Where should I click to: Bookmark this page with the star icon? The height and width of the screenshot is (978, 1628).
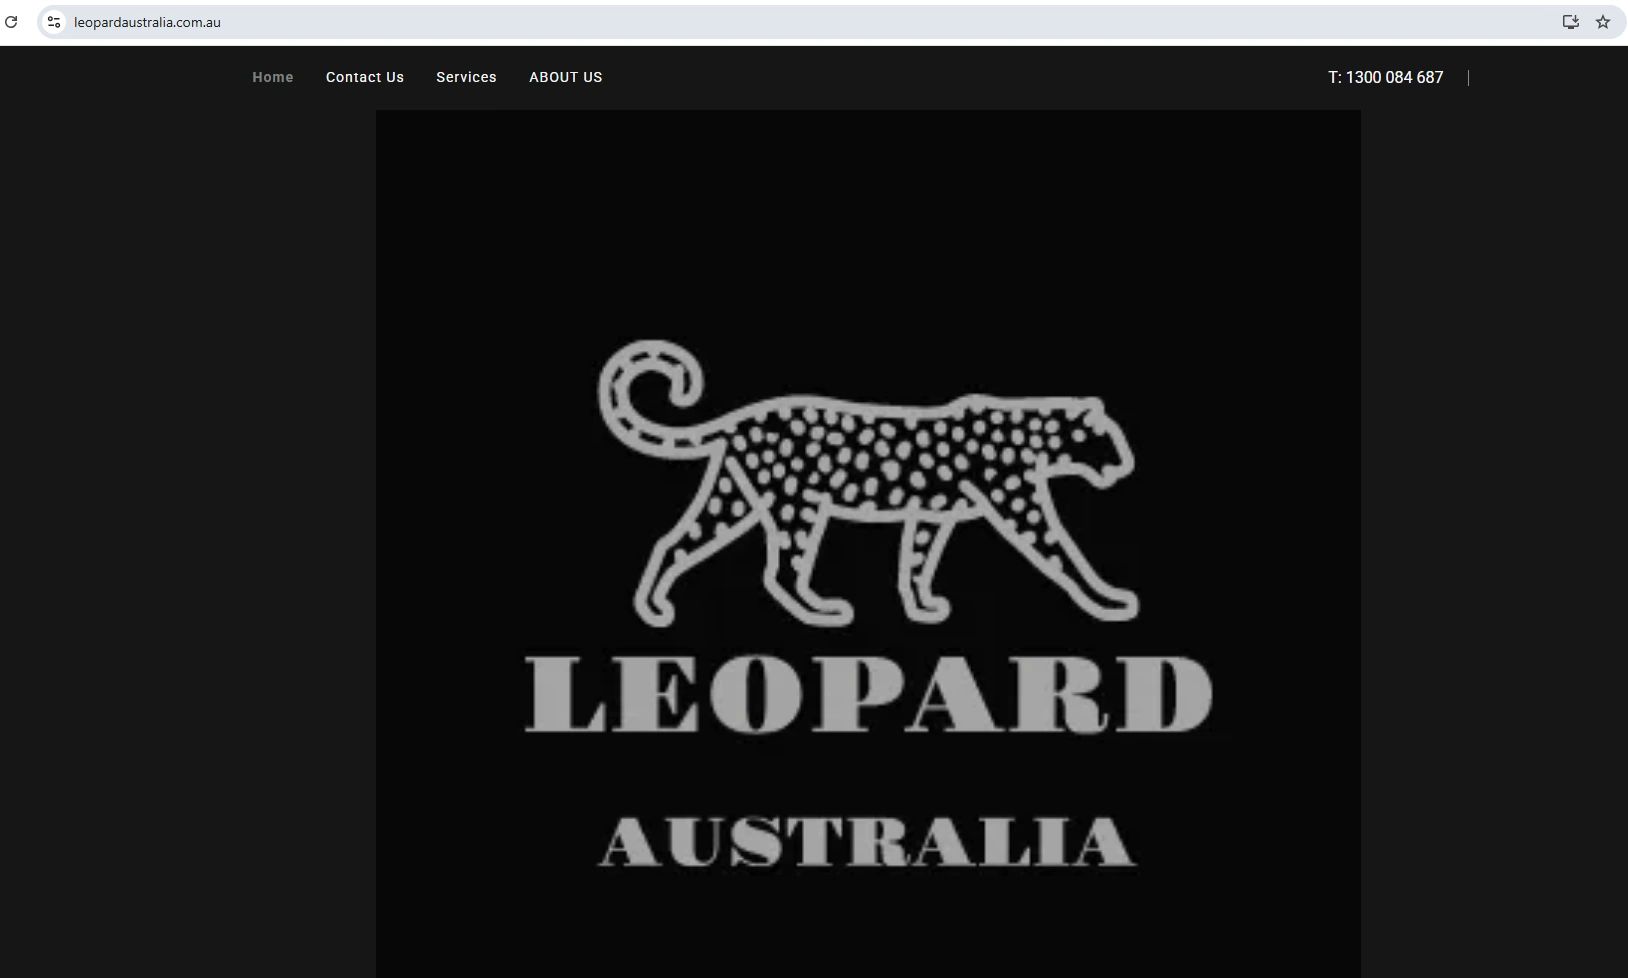[x=1603, y=21]
